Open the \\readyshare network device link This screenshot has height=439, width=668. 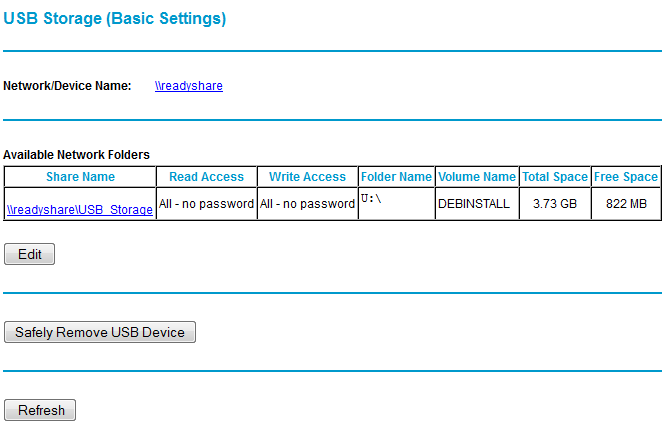(x=189, y=86)
